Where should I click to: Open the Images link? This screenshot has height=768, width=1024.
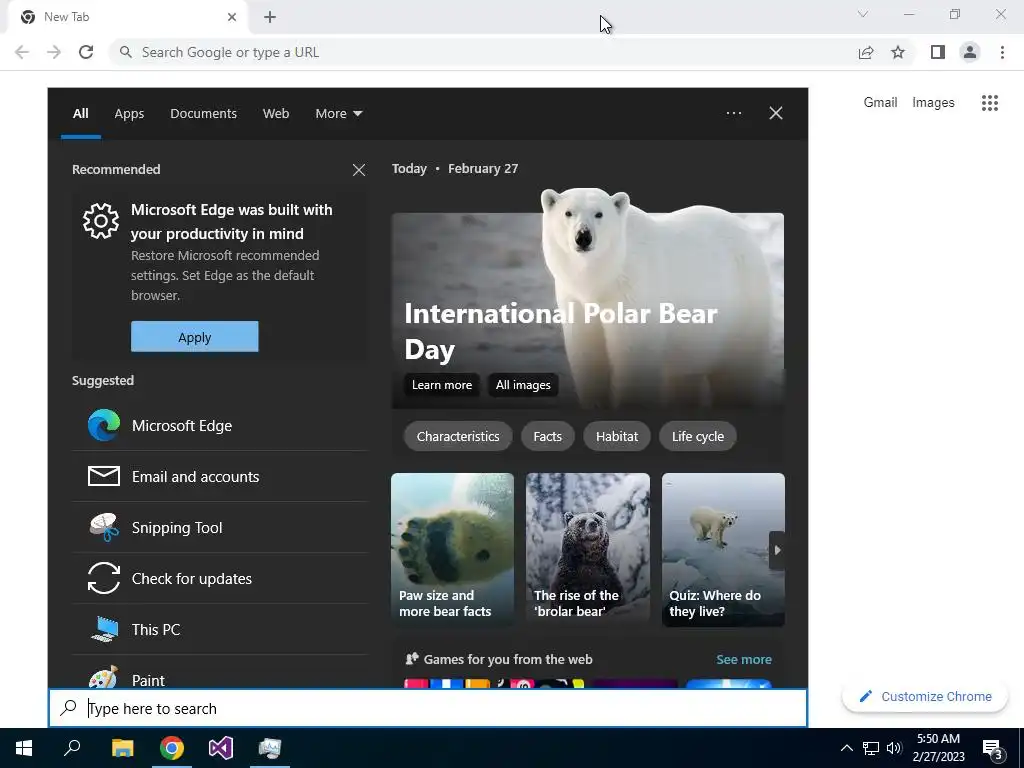coord(933,103)
